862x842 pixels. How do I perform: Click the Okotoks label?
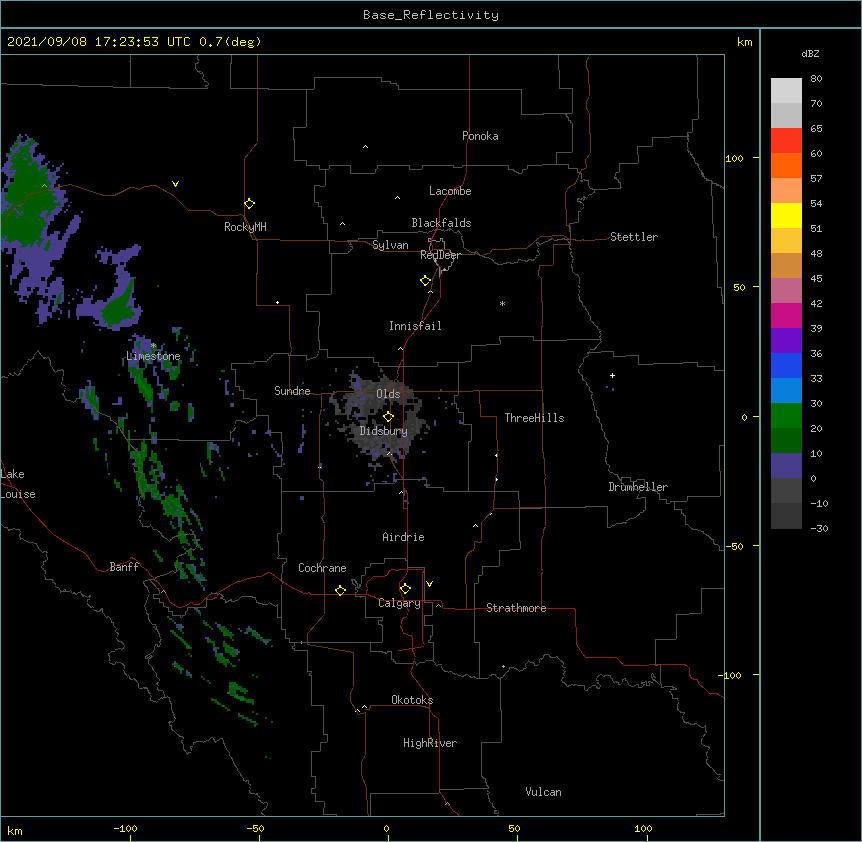coord(412,700)
